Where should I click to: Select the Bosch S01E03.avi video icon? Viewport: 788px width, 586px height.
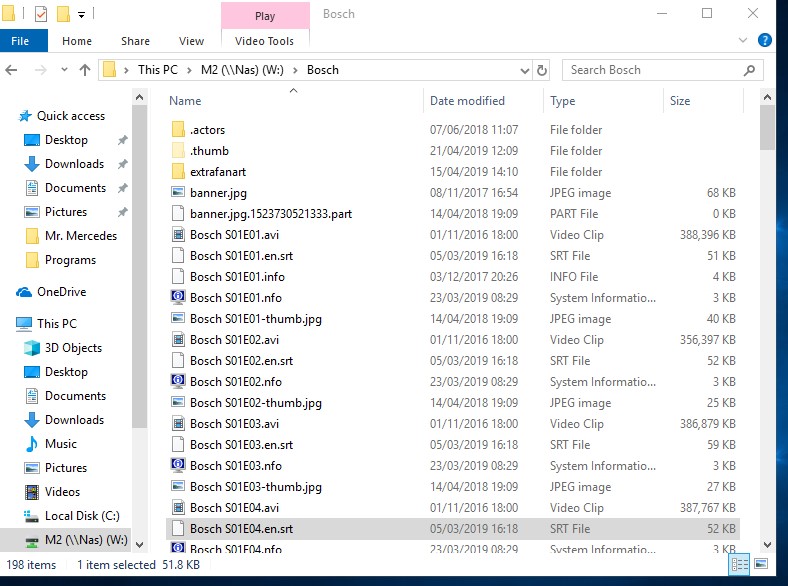click(x=178, y=424)
